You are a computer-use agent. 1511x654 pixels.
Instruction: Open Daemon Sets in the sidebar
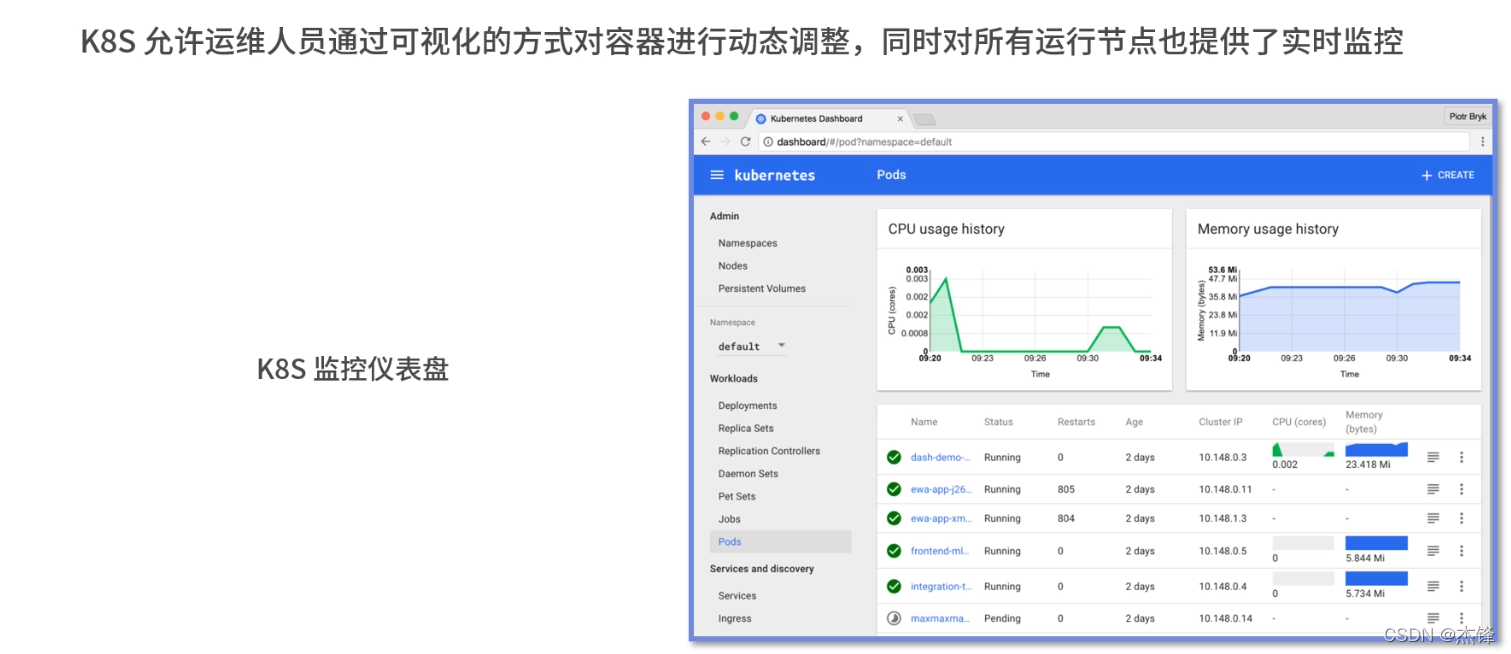pos(747,474)
